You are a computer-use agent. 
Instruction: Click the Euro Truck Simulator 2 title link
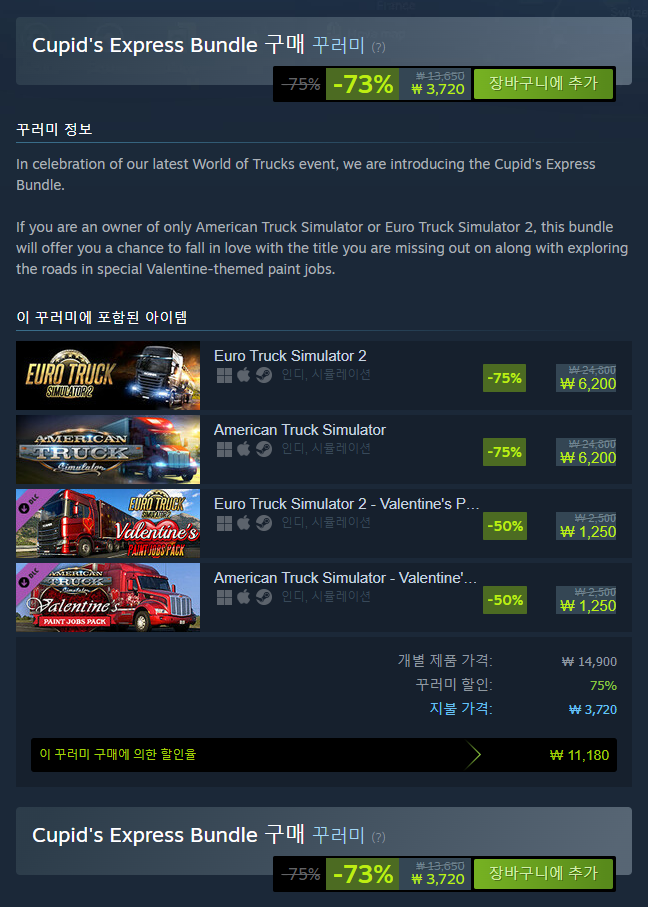(x=290, y=356)
